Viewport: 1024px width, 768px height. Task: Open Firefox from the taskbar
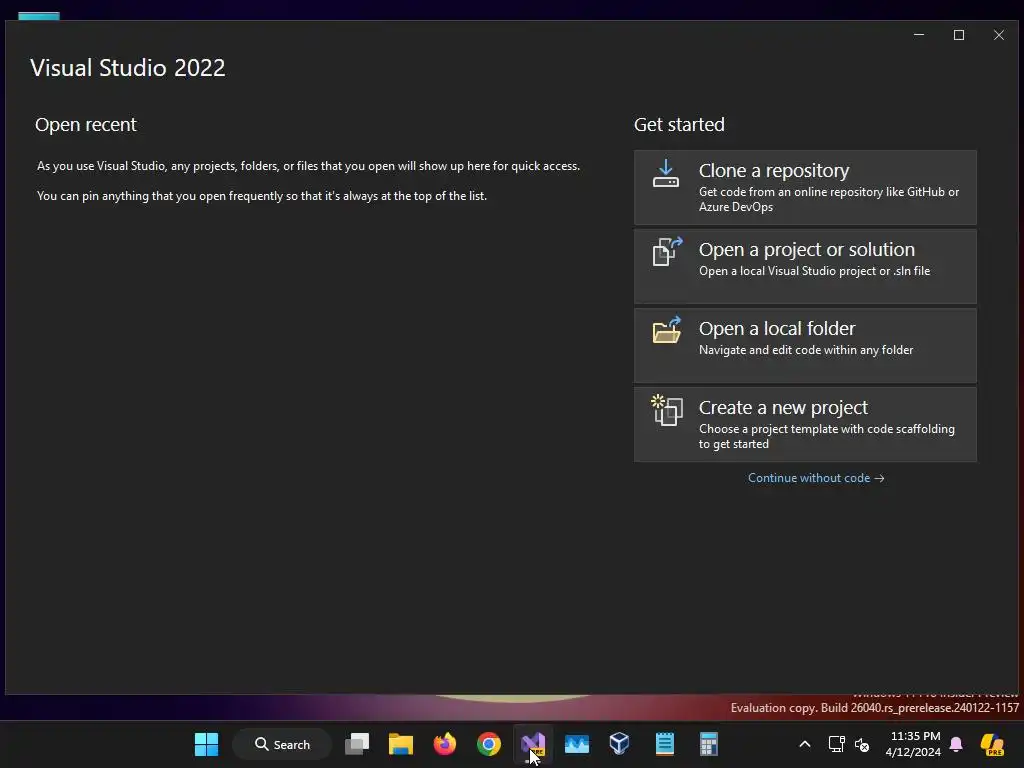click(x=445, y=744)
